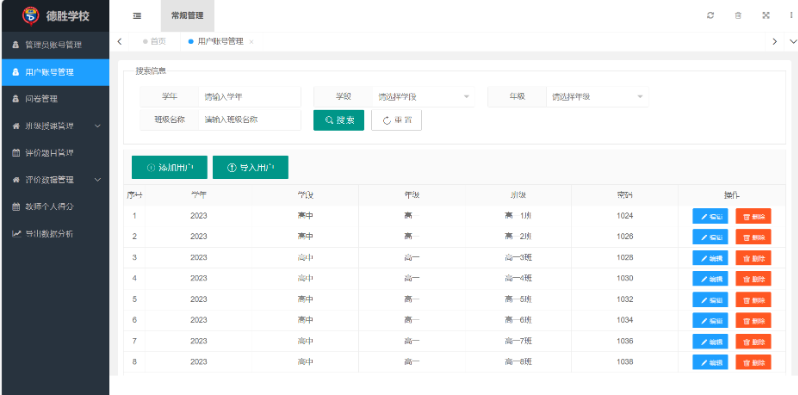Screen dimensions: 798x395
Task: Click the cell value 1026
Action: click(624, 236)
